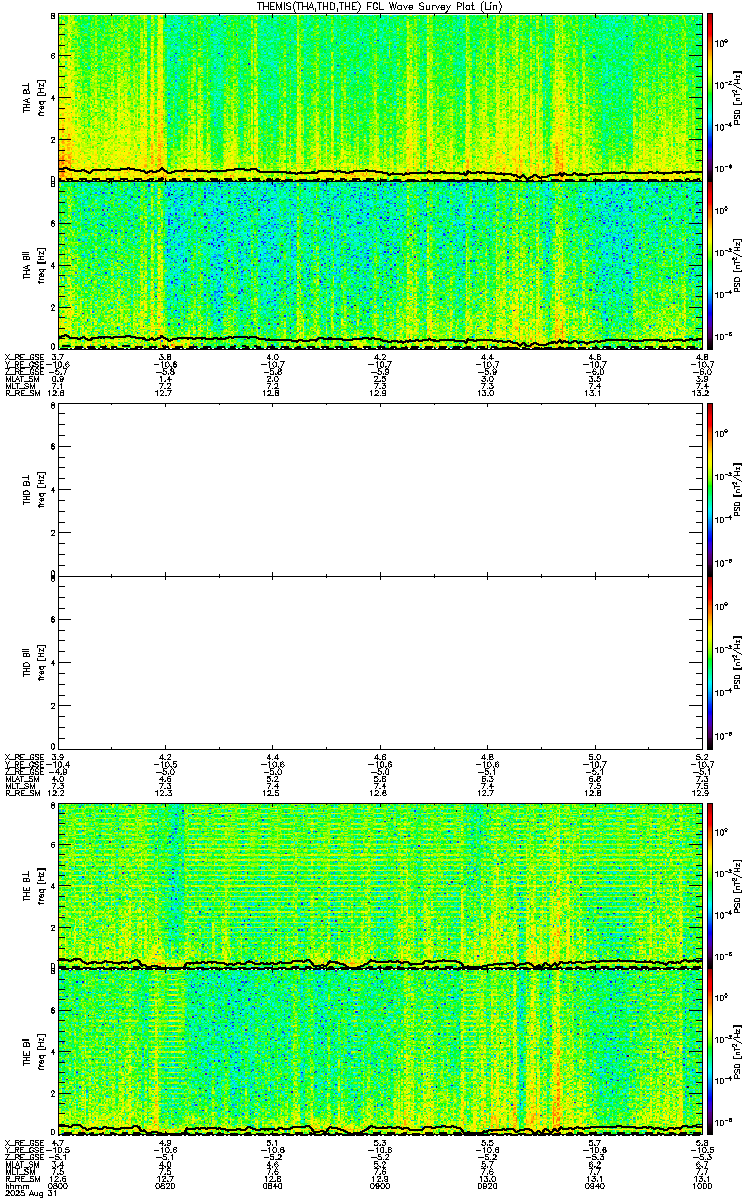
Task: Click inside the THA B-perpendicular spectrogram panel
Action: click(381, 97)
